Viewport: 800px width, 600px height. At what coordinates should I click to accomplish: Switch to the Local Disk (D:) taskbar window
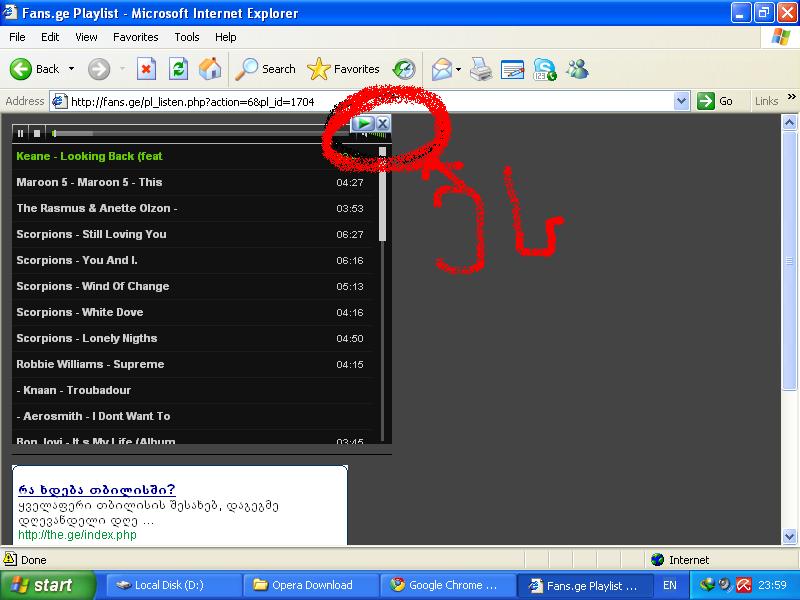coord(173,585)
